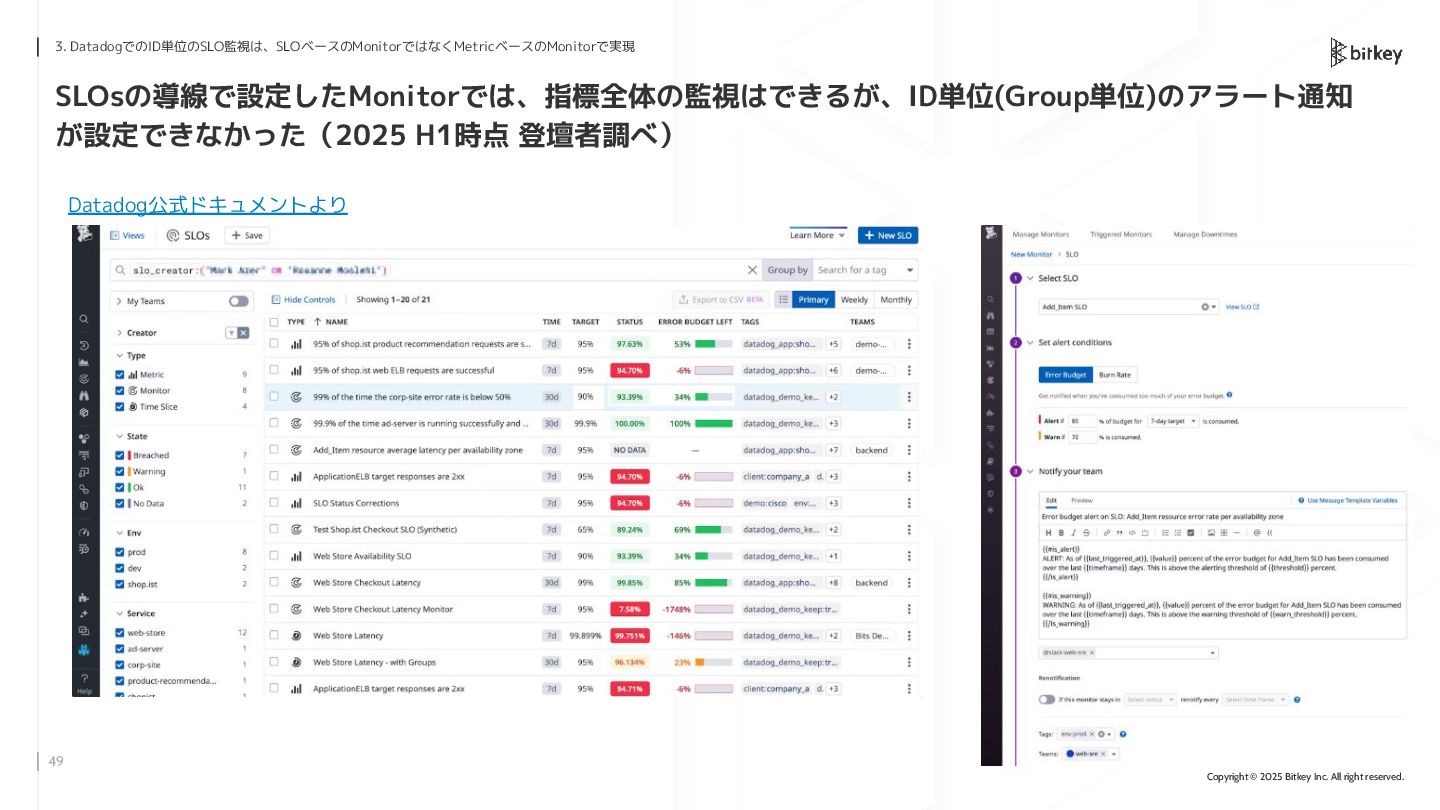Click the NO DATA status badge
The height and width of the screenshot is (810, 1440).
coord(630,450)
